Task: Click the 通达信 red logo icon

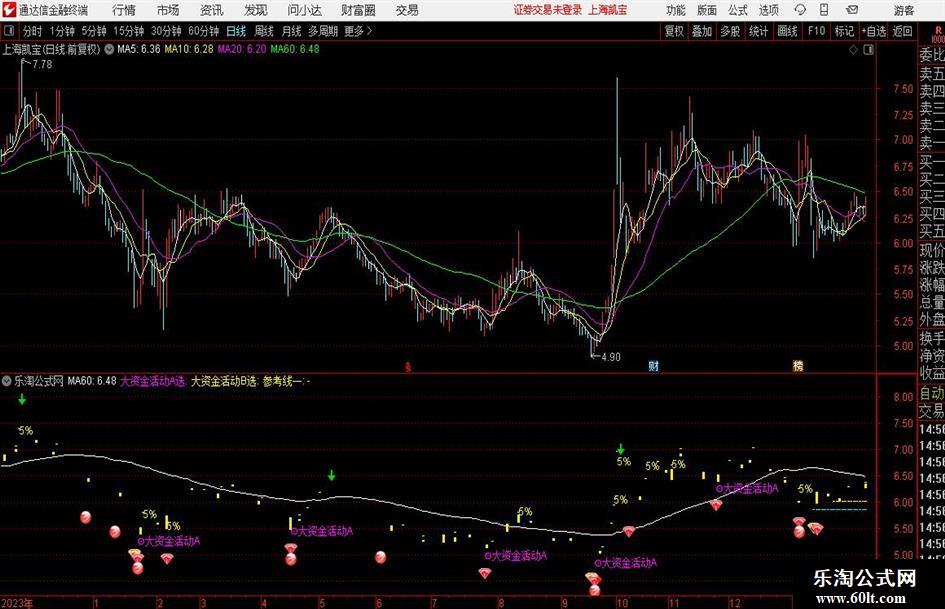Action: (9, 10)
